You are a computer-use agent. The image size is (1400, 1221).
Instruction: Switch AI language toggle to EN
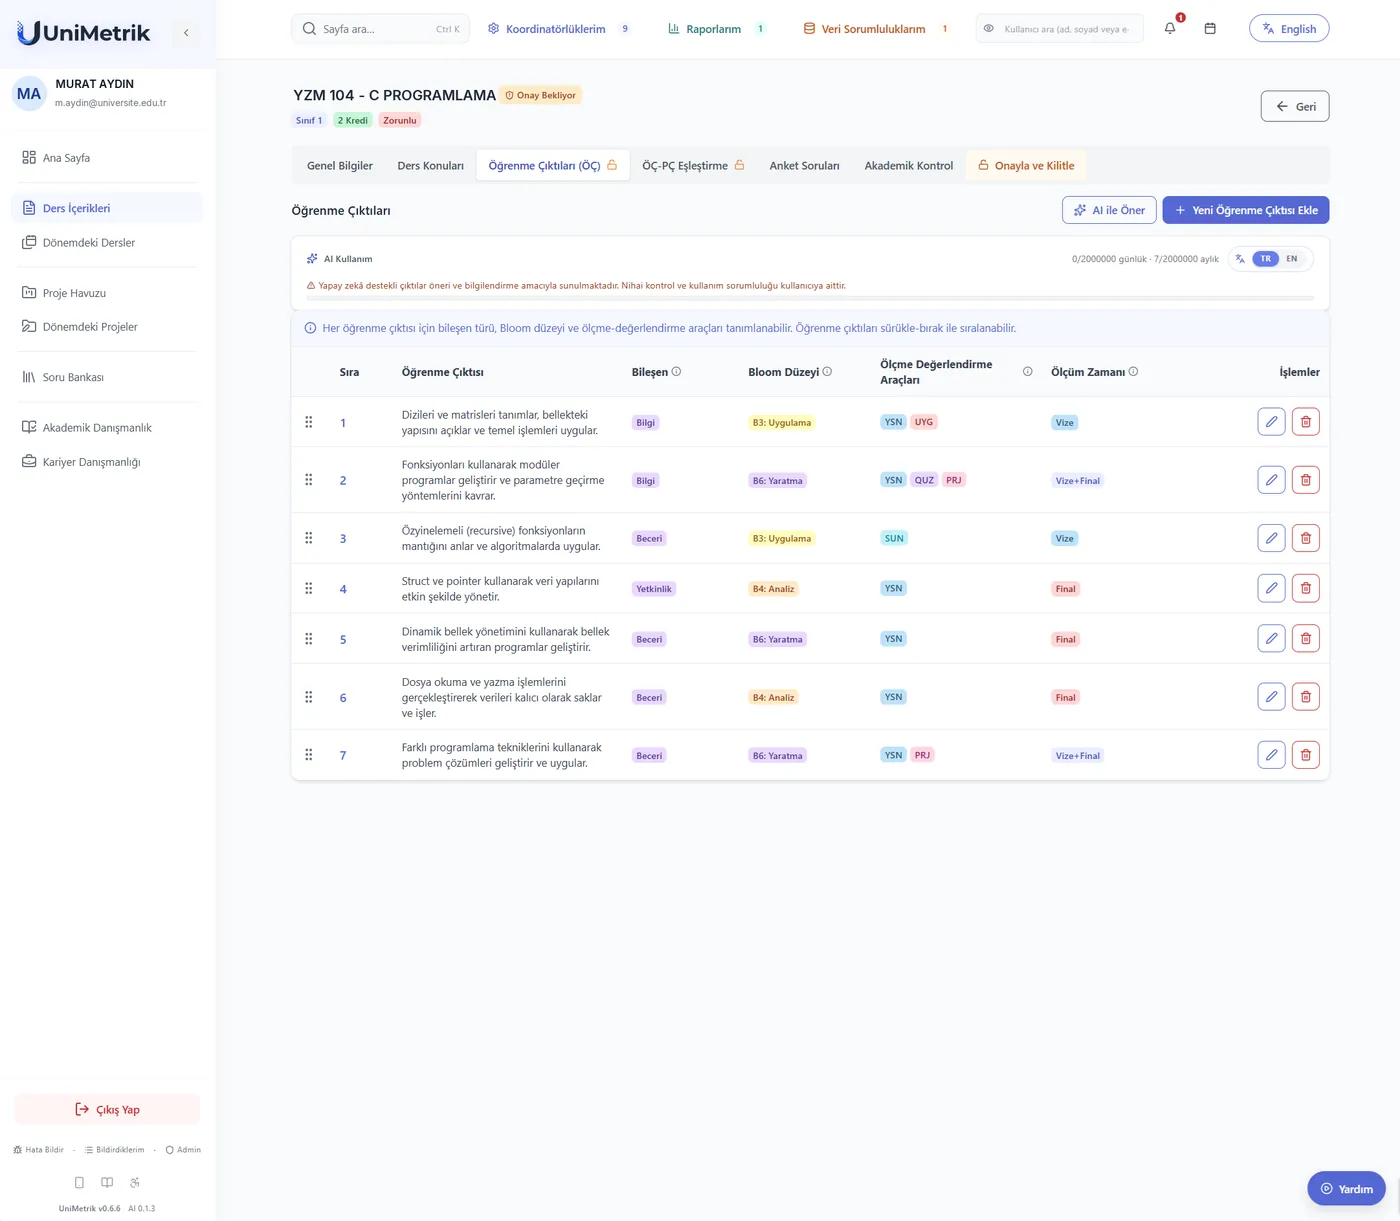click(x=1292, y=259)
